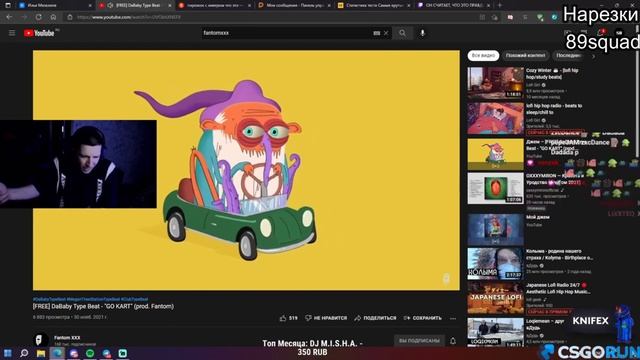Open File Explorer from taskbar

[41, 353]
